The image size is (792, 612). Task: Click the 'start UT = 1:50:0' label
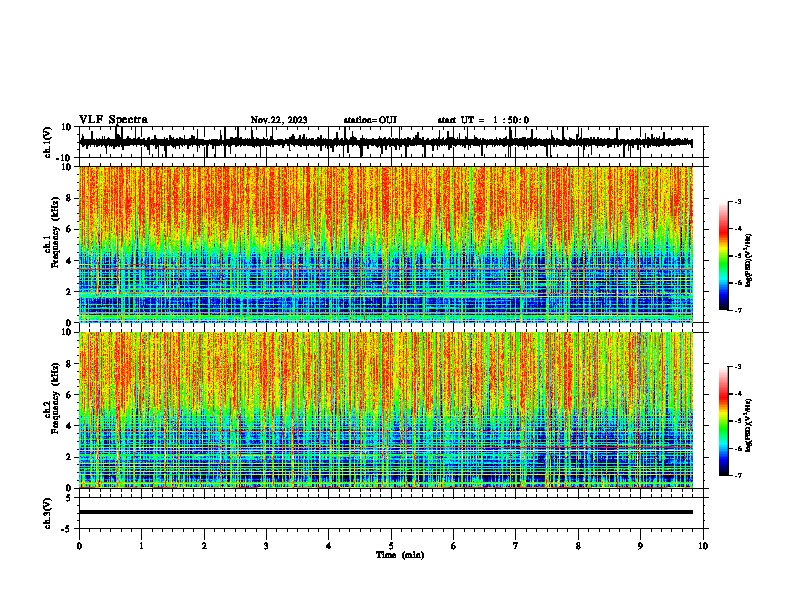pos(483,120)
